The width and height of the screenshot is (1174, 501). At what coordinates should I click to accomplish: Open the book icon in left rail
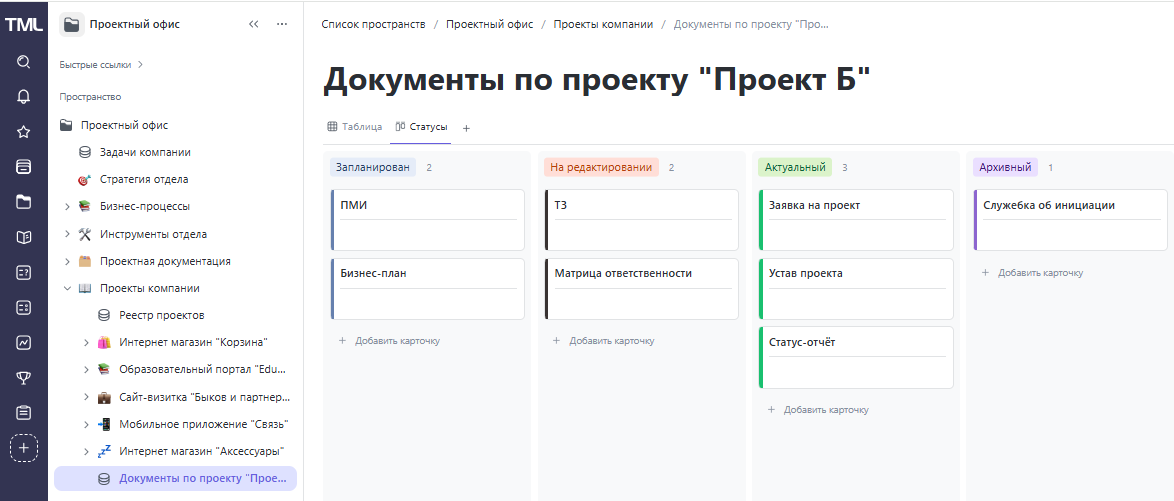23,237
